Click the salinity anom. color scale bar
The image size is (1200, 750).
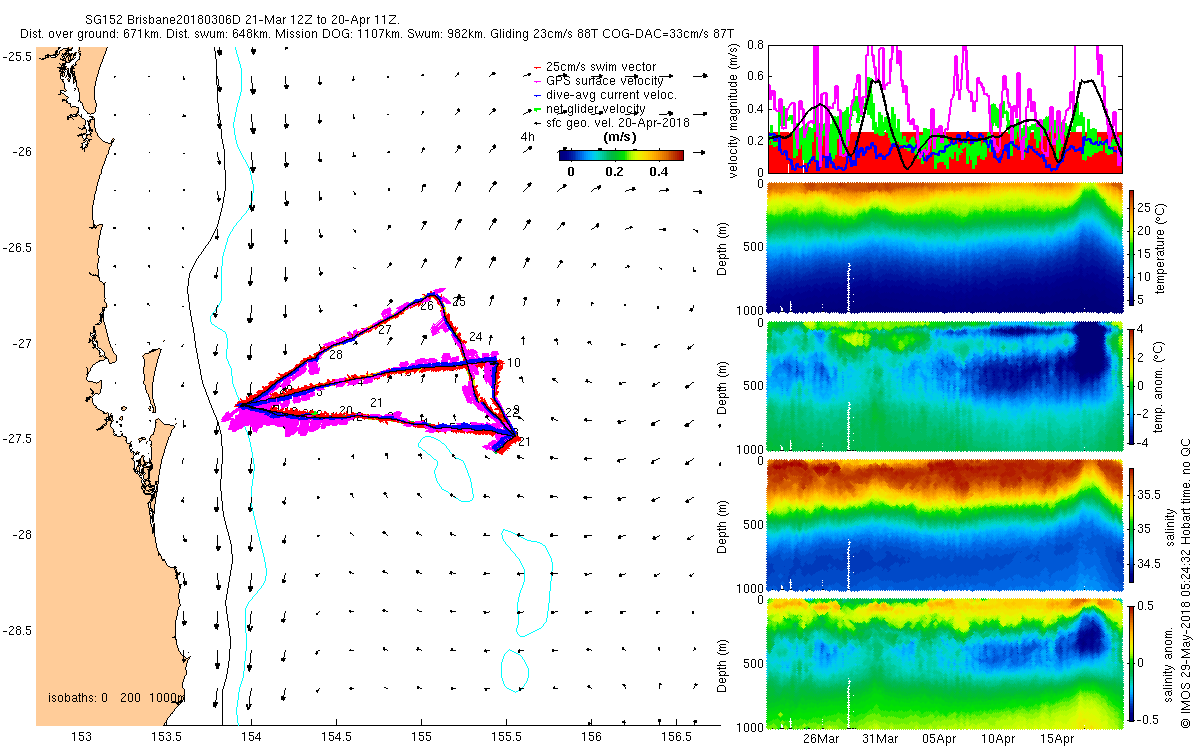click(x=1132, y=663)
